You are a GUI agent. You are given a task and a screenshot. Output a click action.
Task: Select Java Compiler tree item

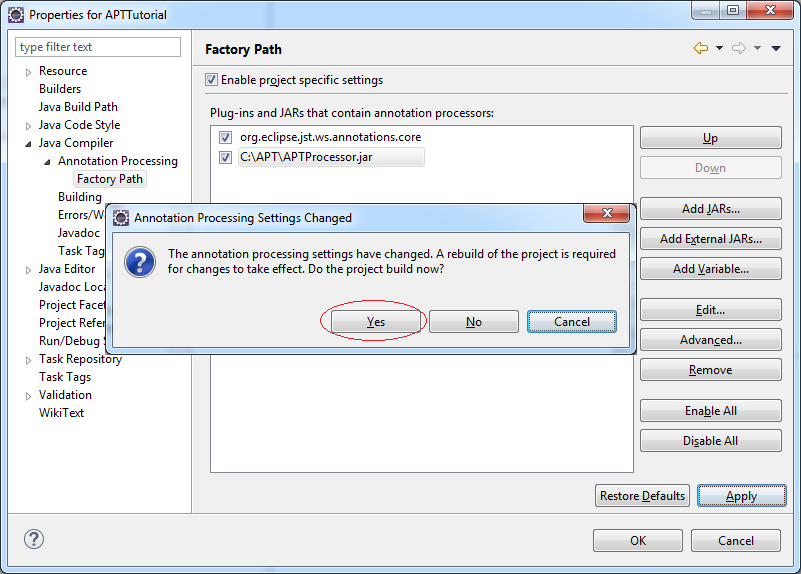[76, 143]
